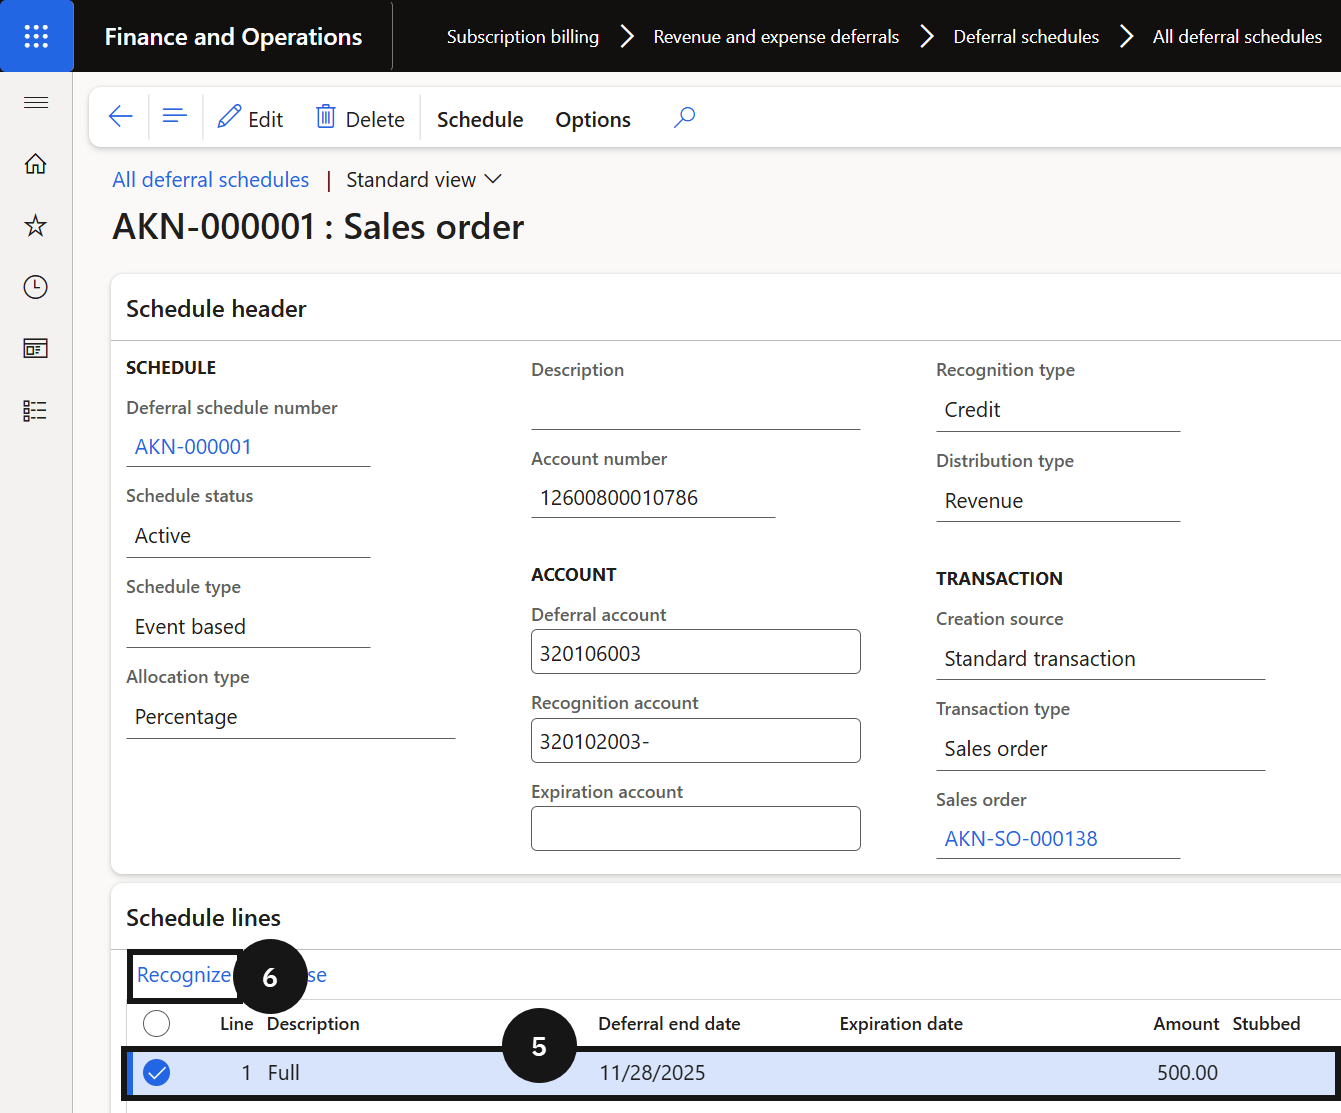Sort by Amount column header

(1186, 1024)
